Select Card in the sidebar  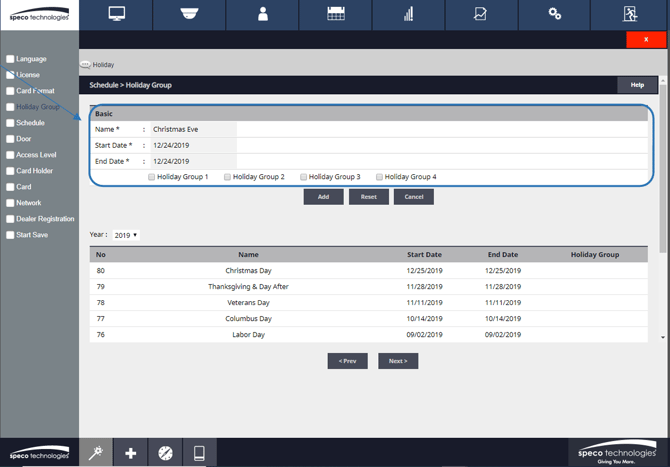(x=24, y=187)
